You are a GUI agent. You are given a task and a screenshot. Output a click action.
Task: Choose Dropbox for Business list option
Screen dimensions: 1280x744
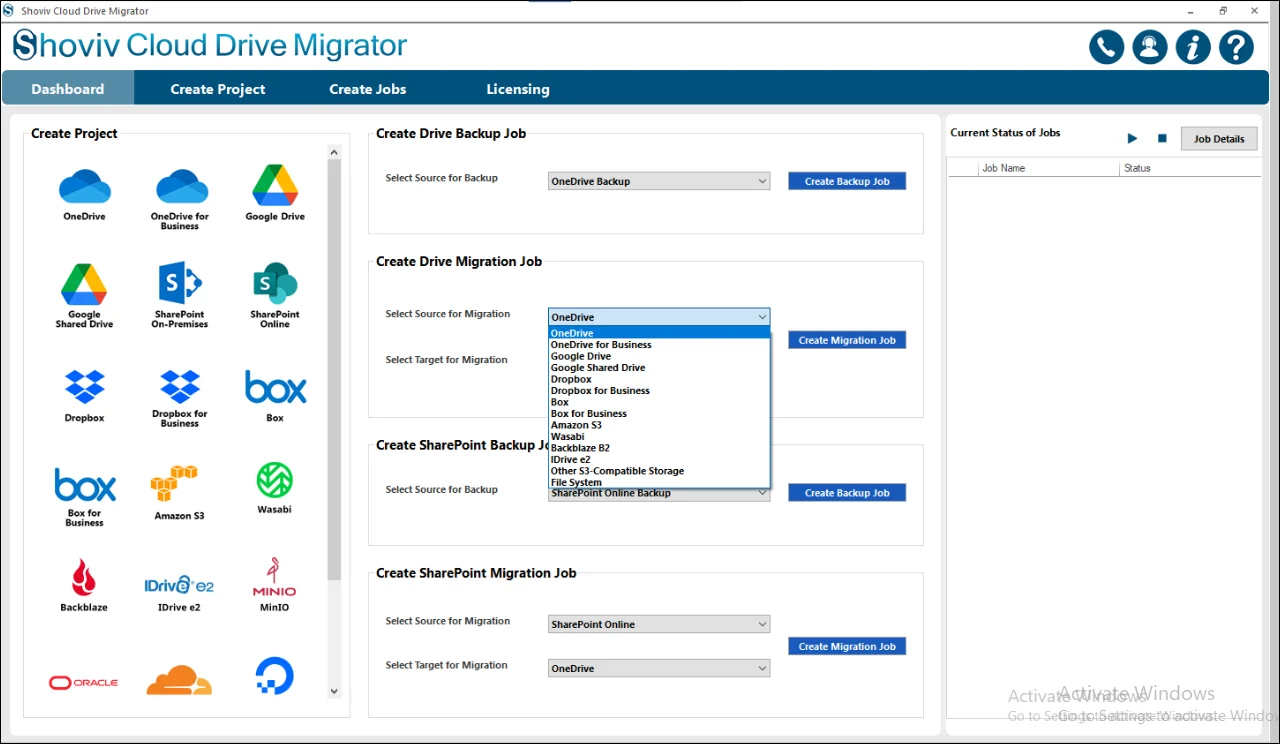pos(659,391)
